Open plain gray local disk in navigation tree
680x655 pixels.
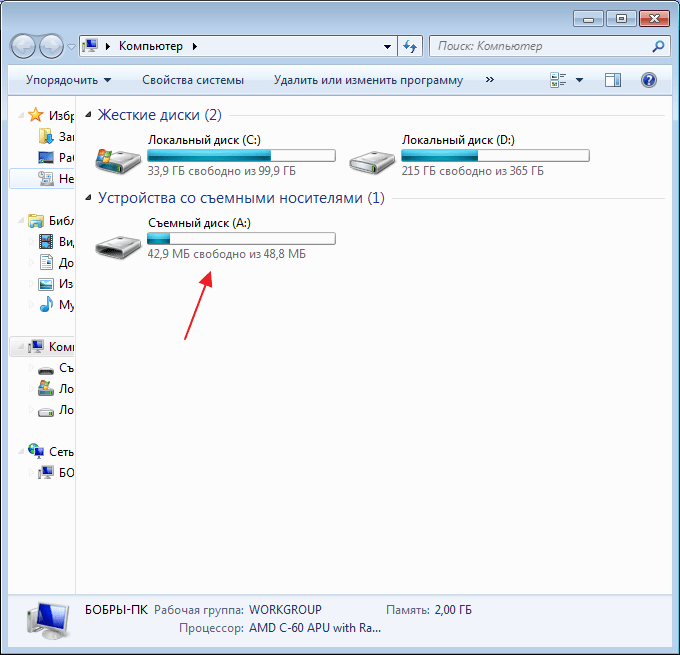click(x=56, y=410)
